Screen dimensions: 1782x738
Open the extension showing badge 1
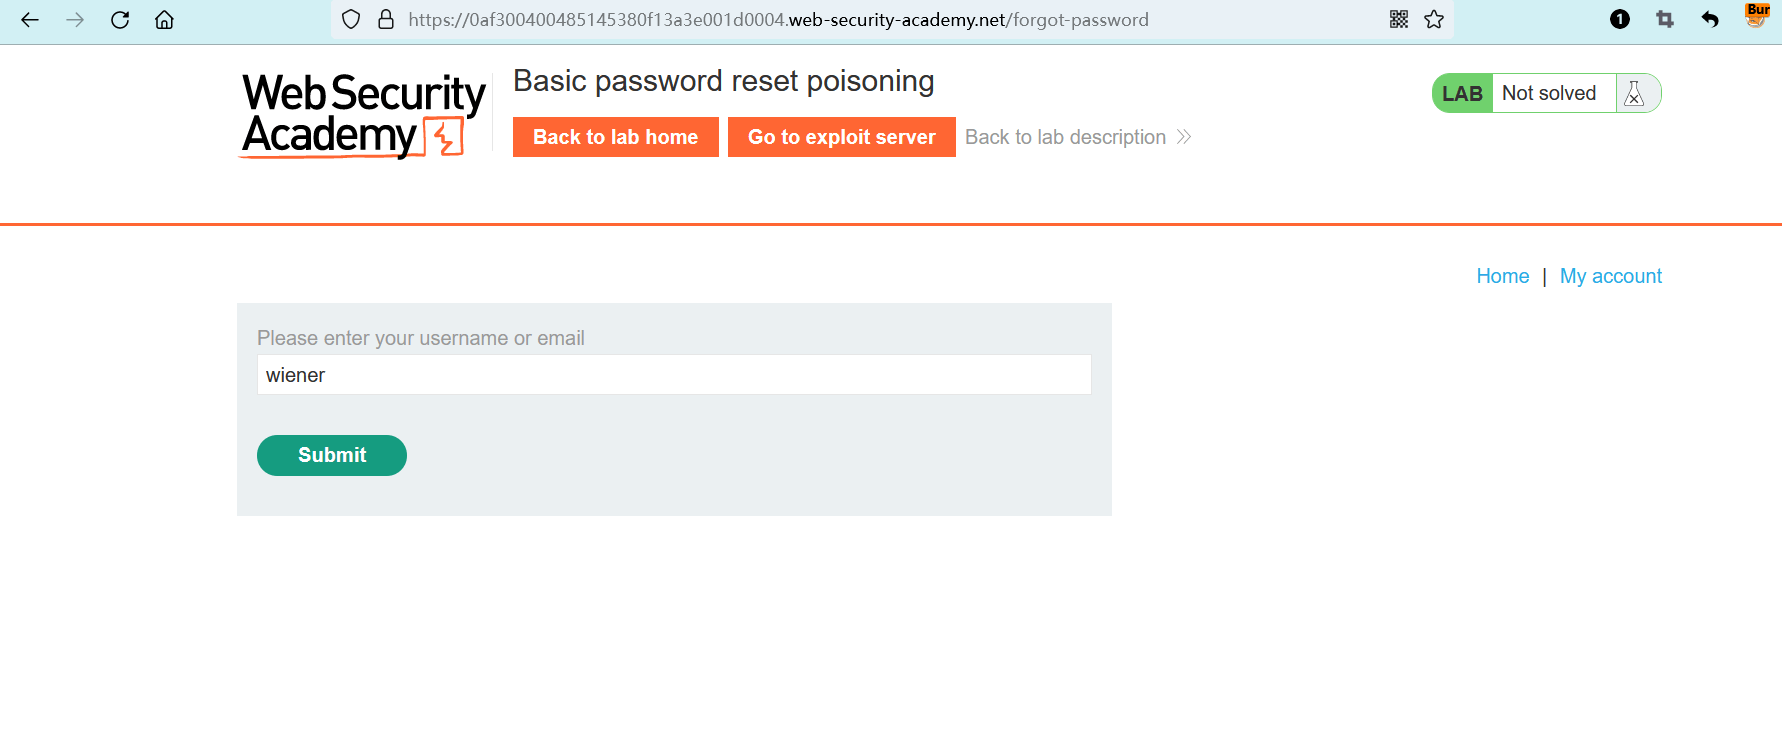pos(1620,19)
